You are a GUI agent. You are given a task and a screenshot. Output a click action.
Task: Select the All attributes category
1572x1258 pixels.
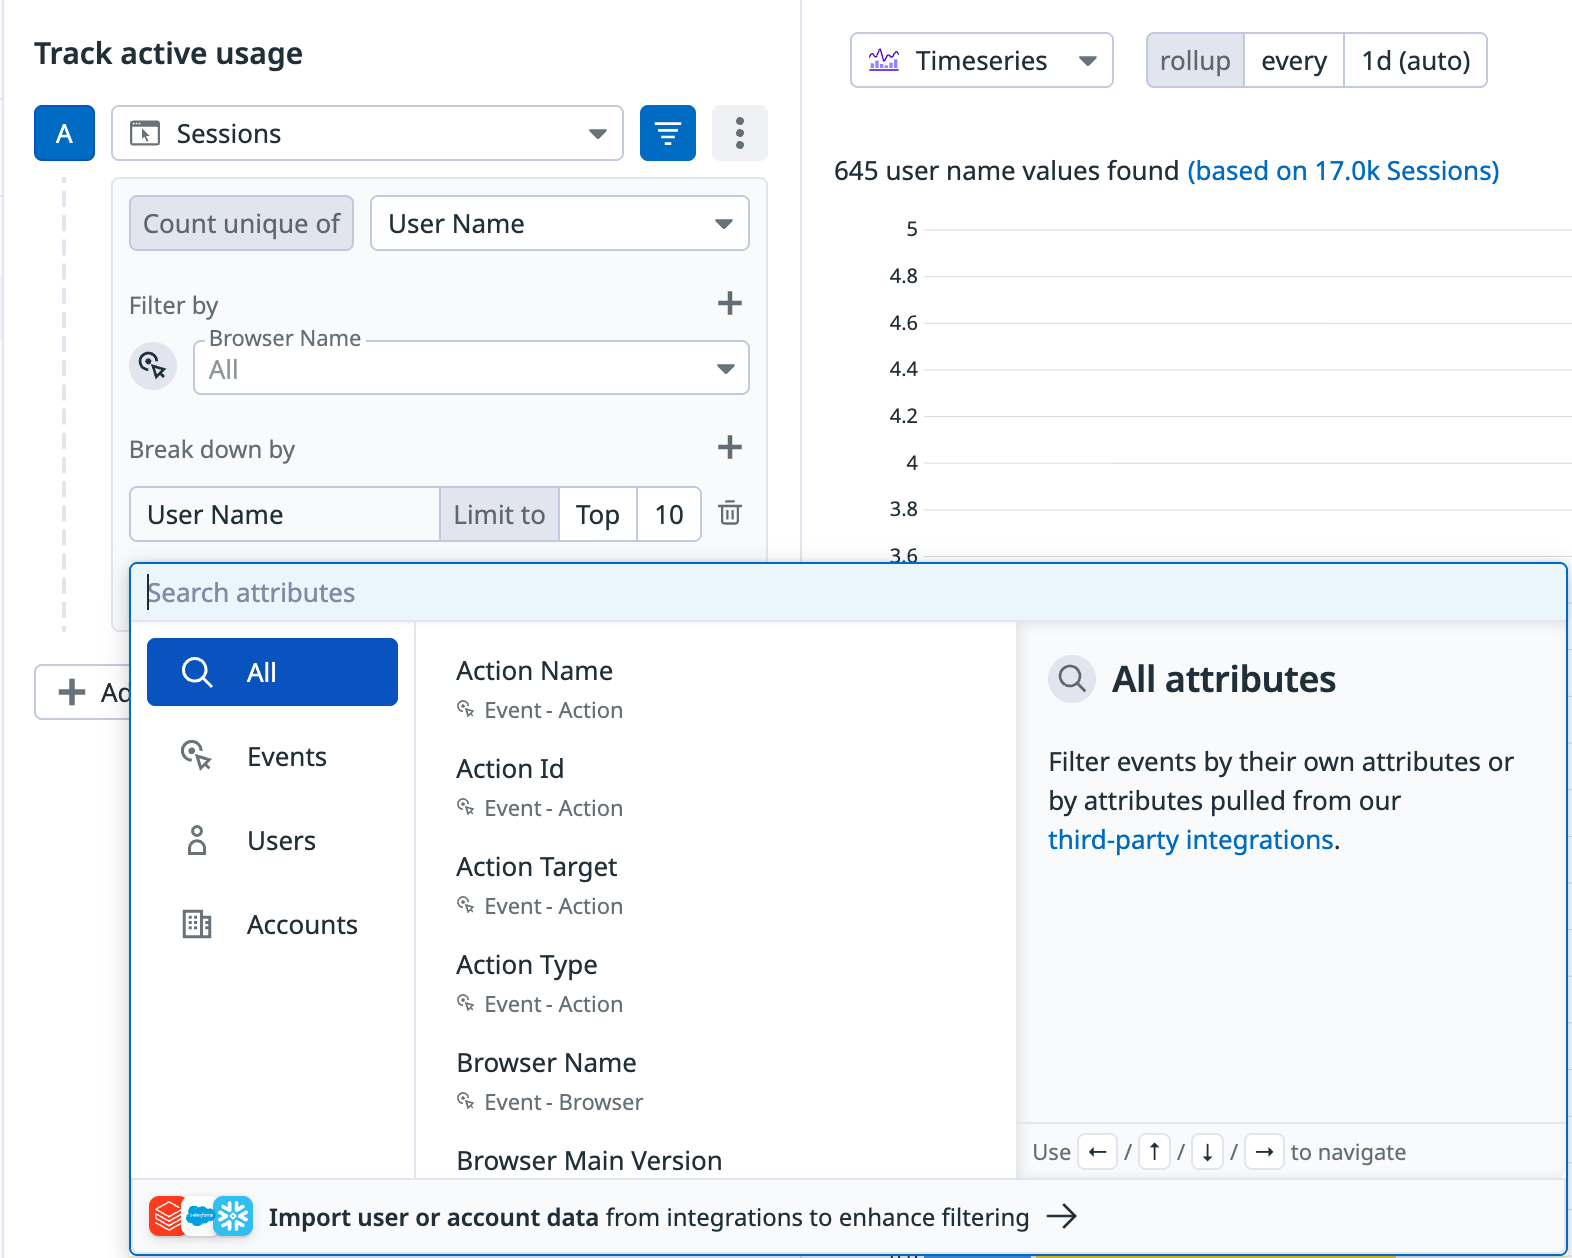(272, 672)
